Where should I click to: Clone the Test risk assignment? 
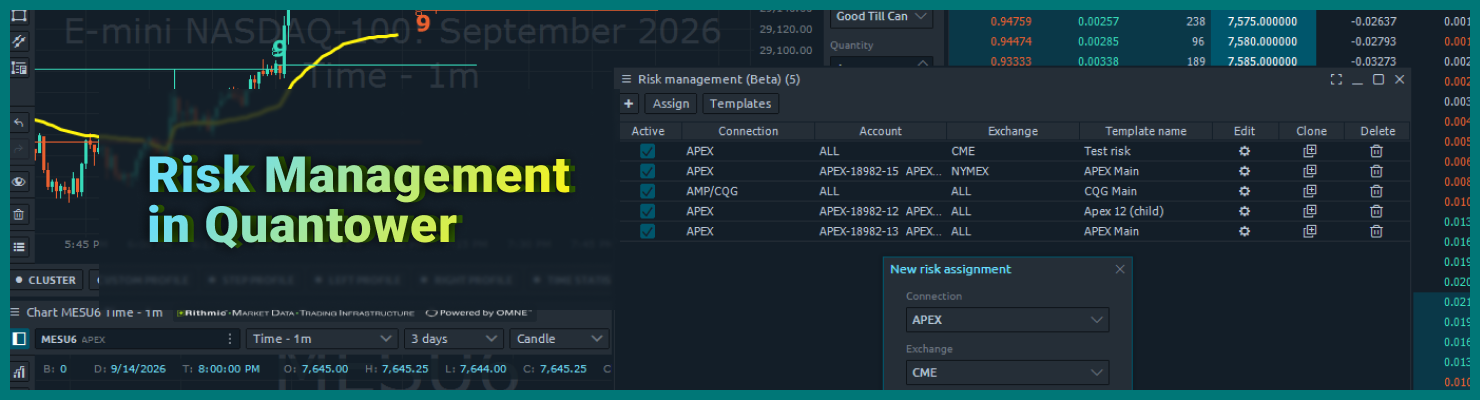pos(1310,151)
